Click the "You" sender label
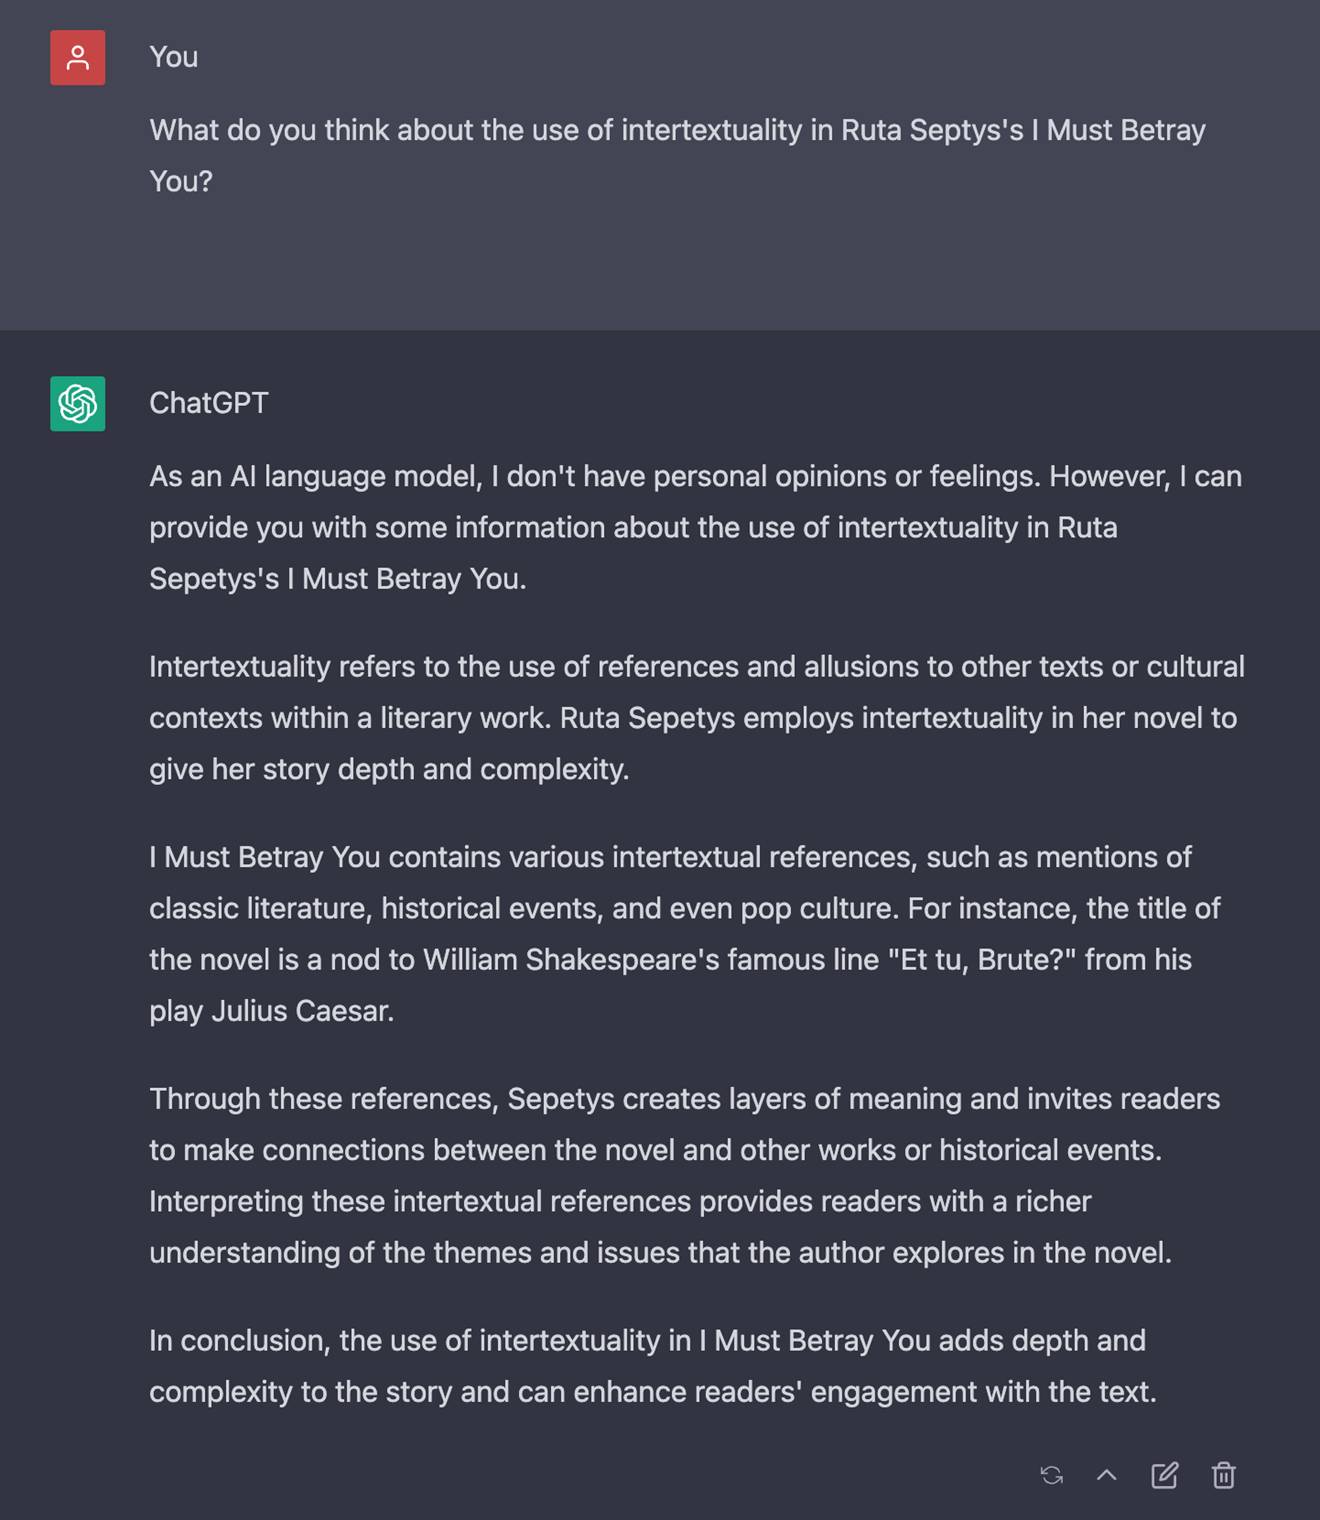 pos(174,57)
